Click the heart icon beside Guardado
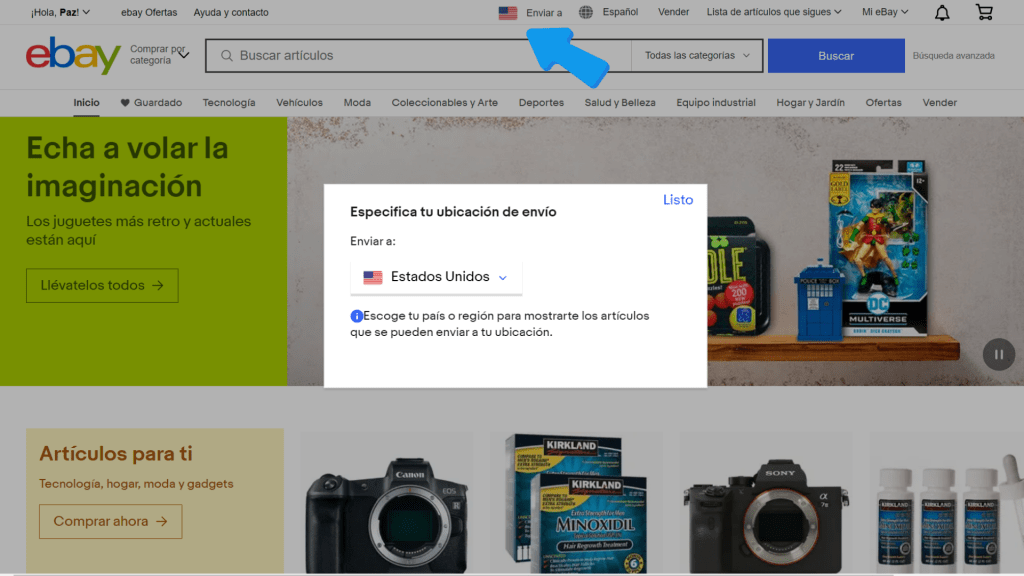 pyautogui.click(x=125, y=103)
